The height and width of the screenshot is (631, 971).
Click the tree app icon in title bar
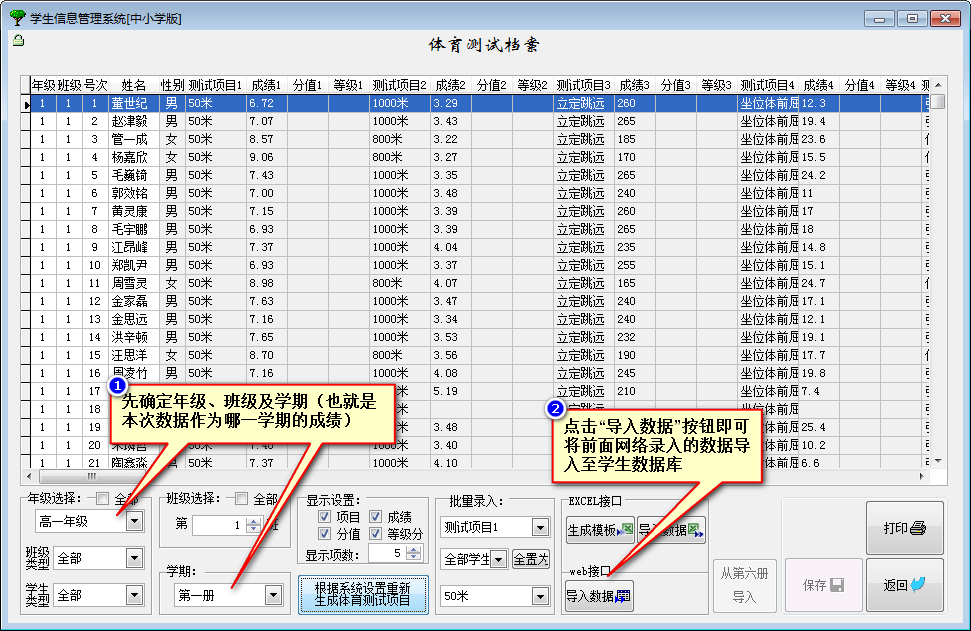tap(16, 17)
